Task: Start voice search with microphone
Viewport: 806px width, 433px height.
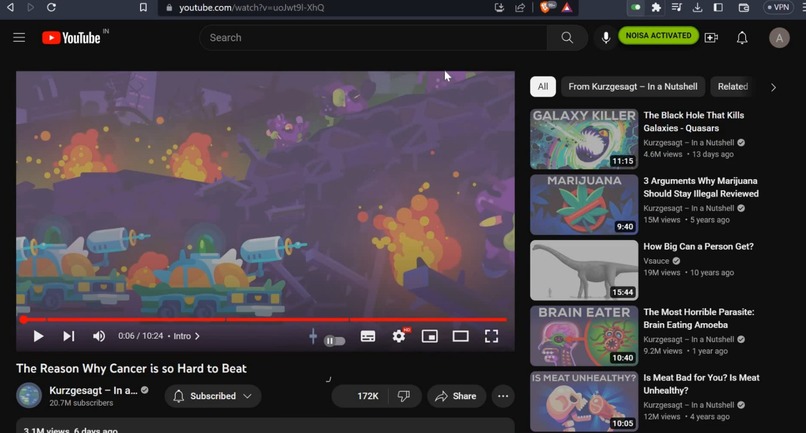Action: click(606, 38)
